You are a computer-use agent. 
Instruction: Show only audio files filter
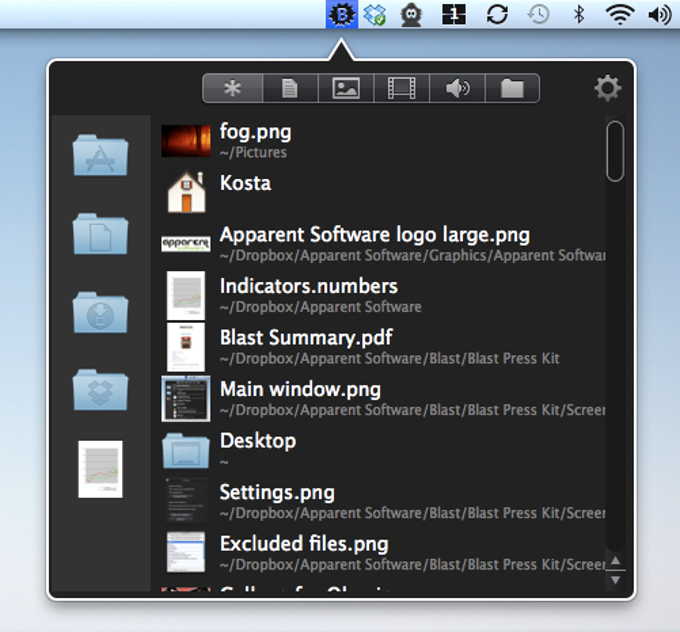tap(457, 89)
